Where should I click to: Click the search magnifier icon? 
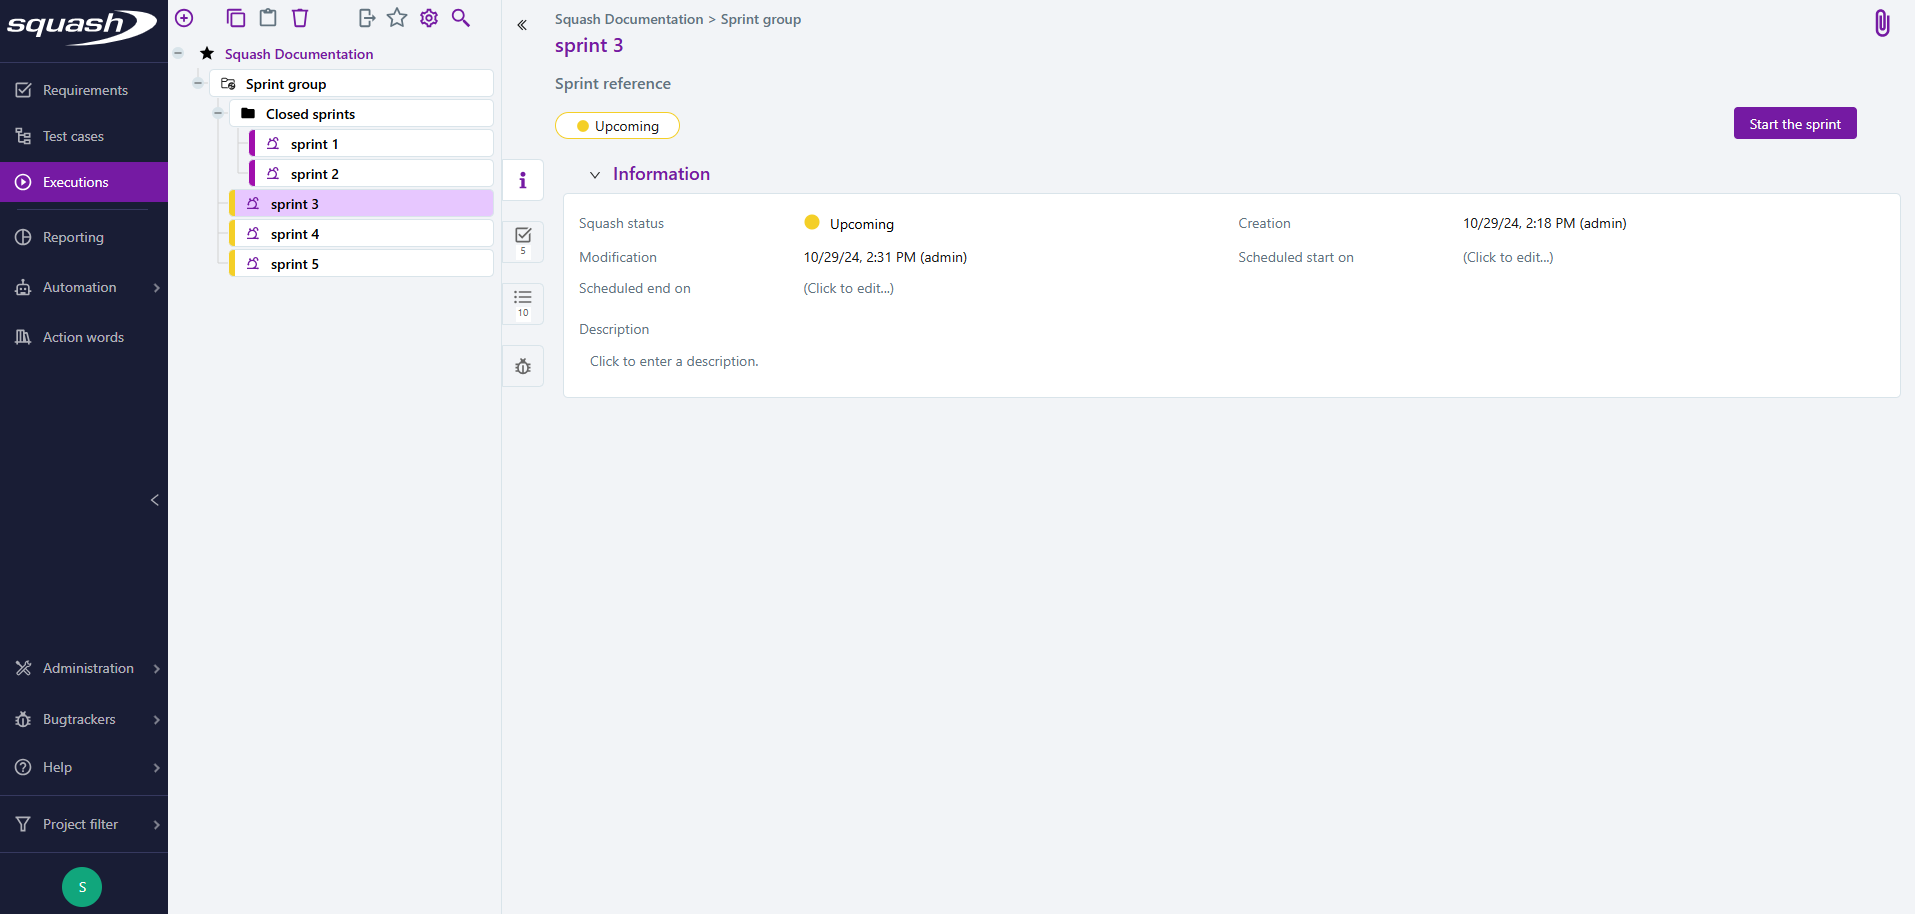click(461, 18)
